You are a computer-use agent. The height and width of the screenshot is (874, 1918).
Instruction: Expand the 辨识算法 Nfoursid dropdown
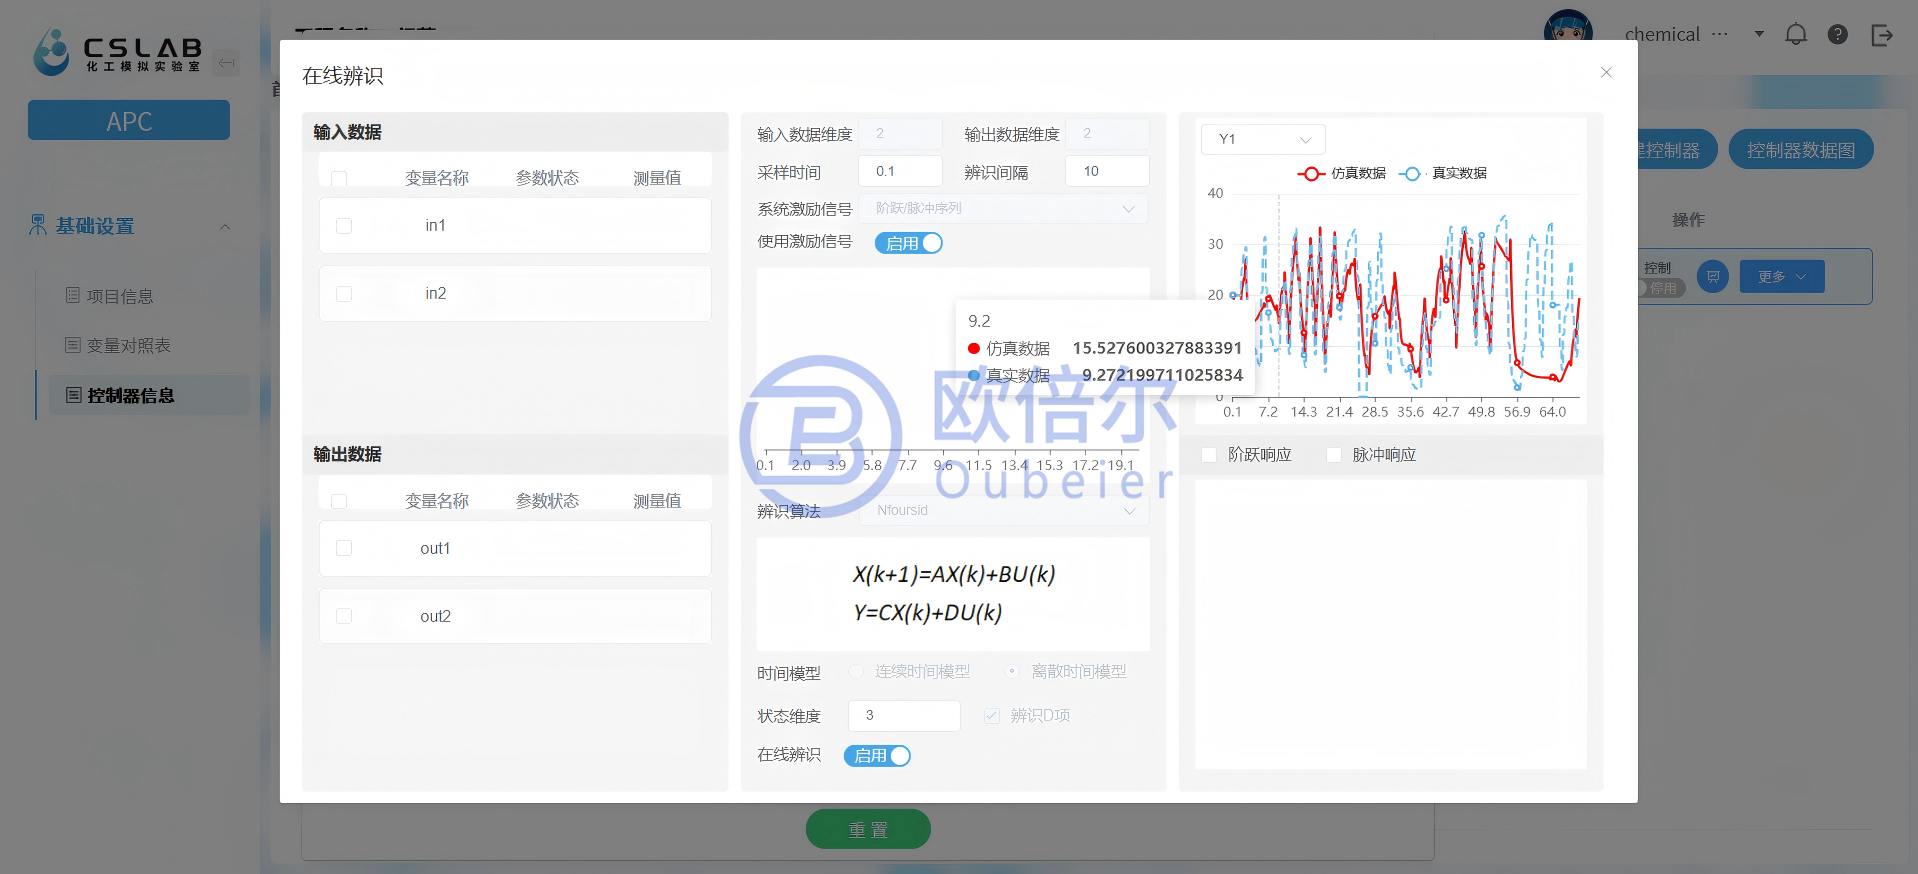[x=1003, y=511]
